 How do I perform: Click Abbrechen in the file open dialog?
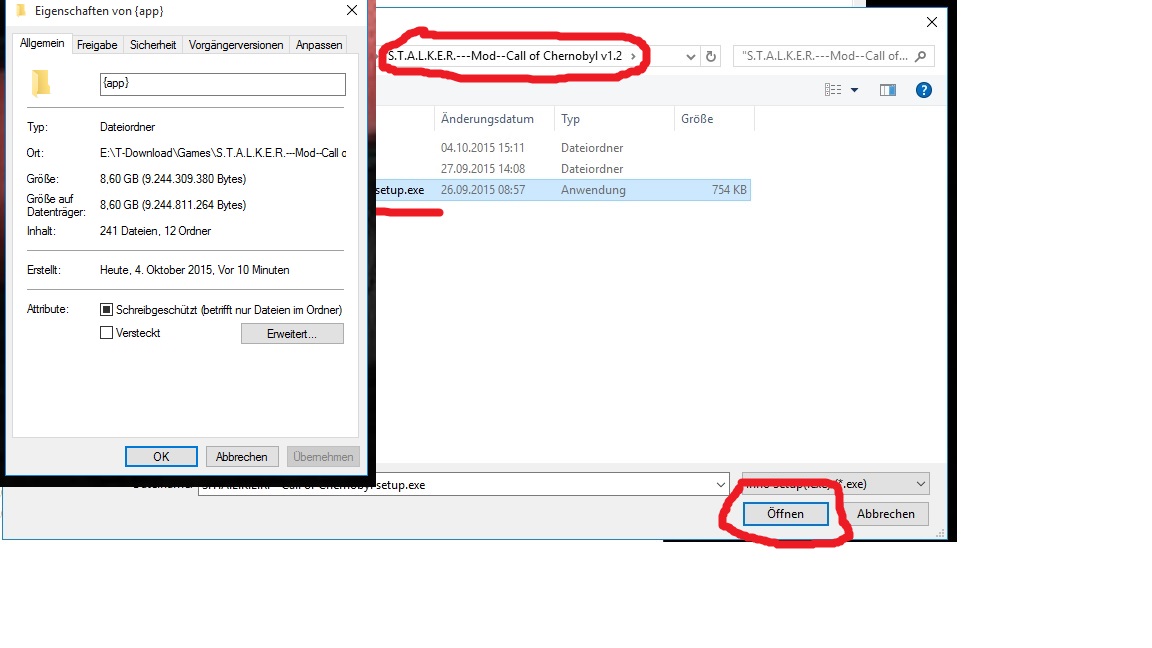click(x=885, y=514)
